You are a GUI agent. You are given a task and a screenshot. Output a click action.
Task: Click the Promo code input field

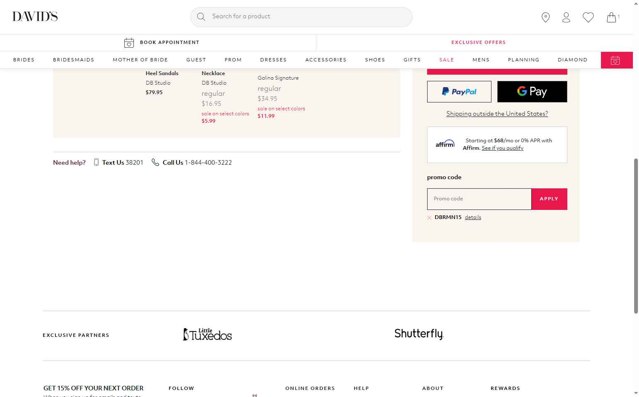(479, 199)
